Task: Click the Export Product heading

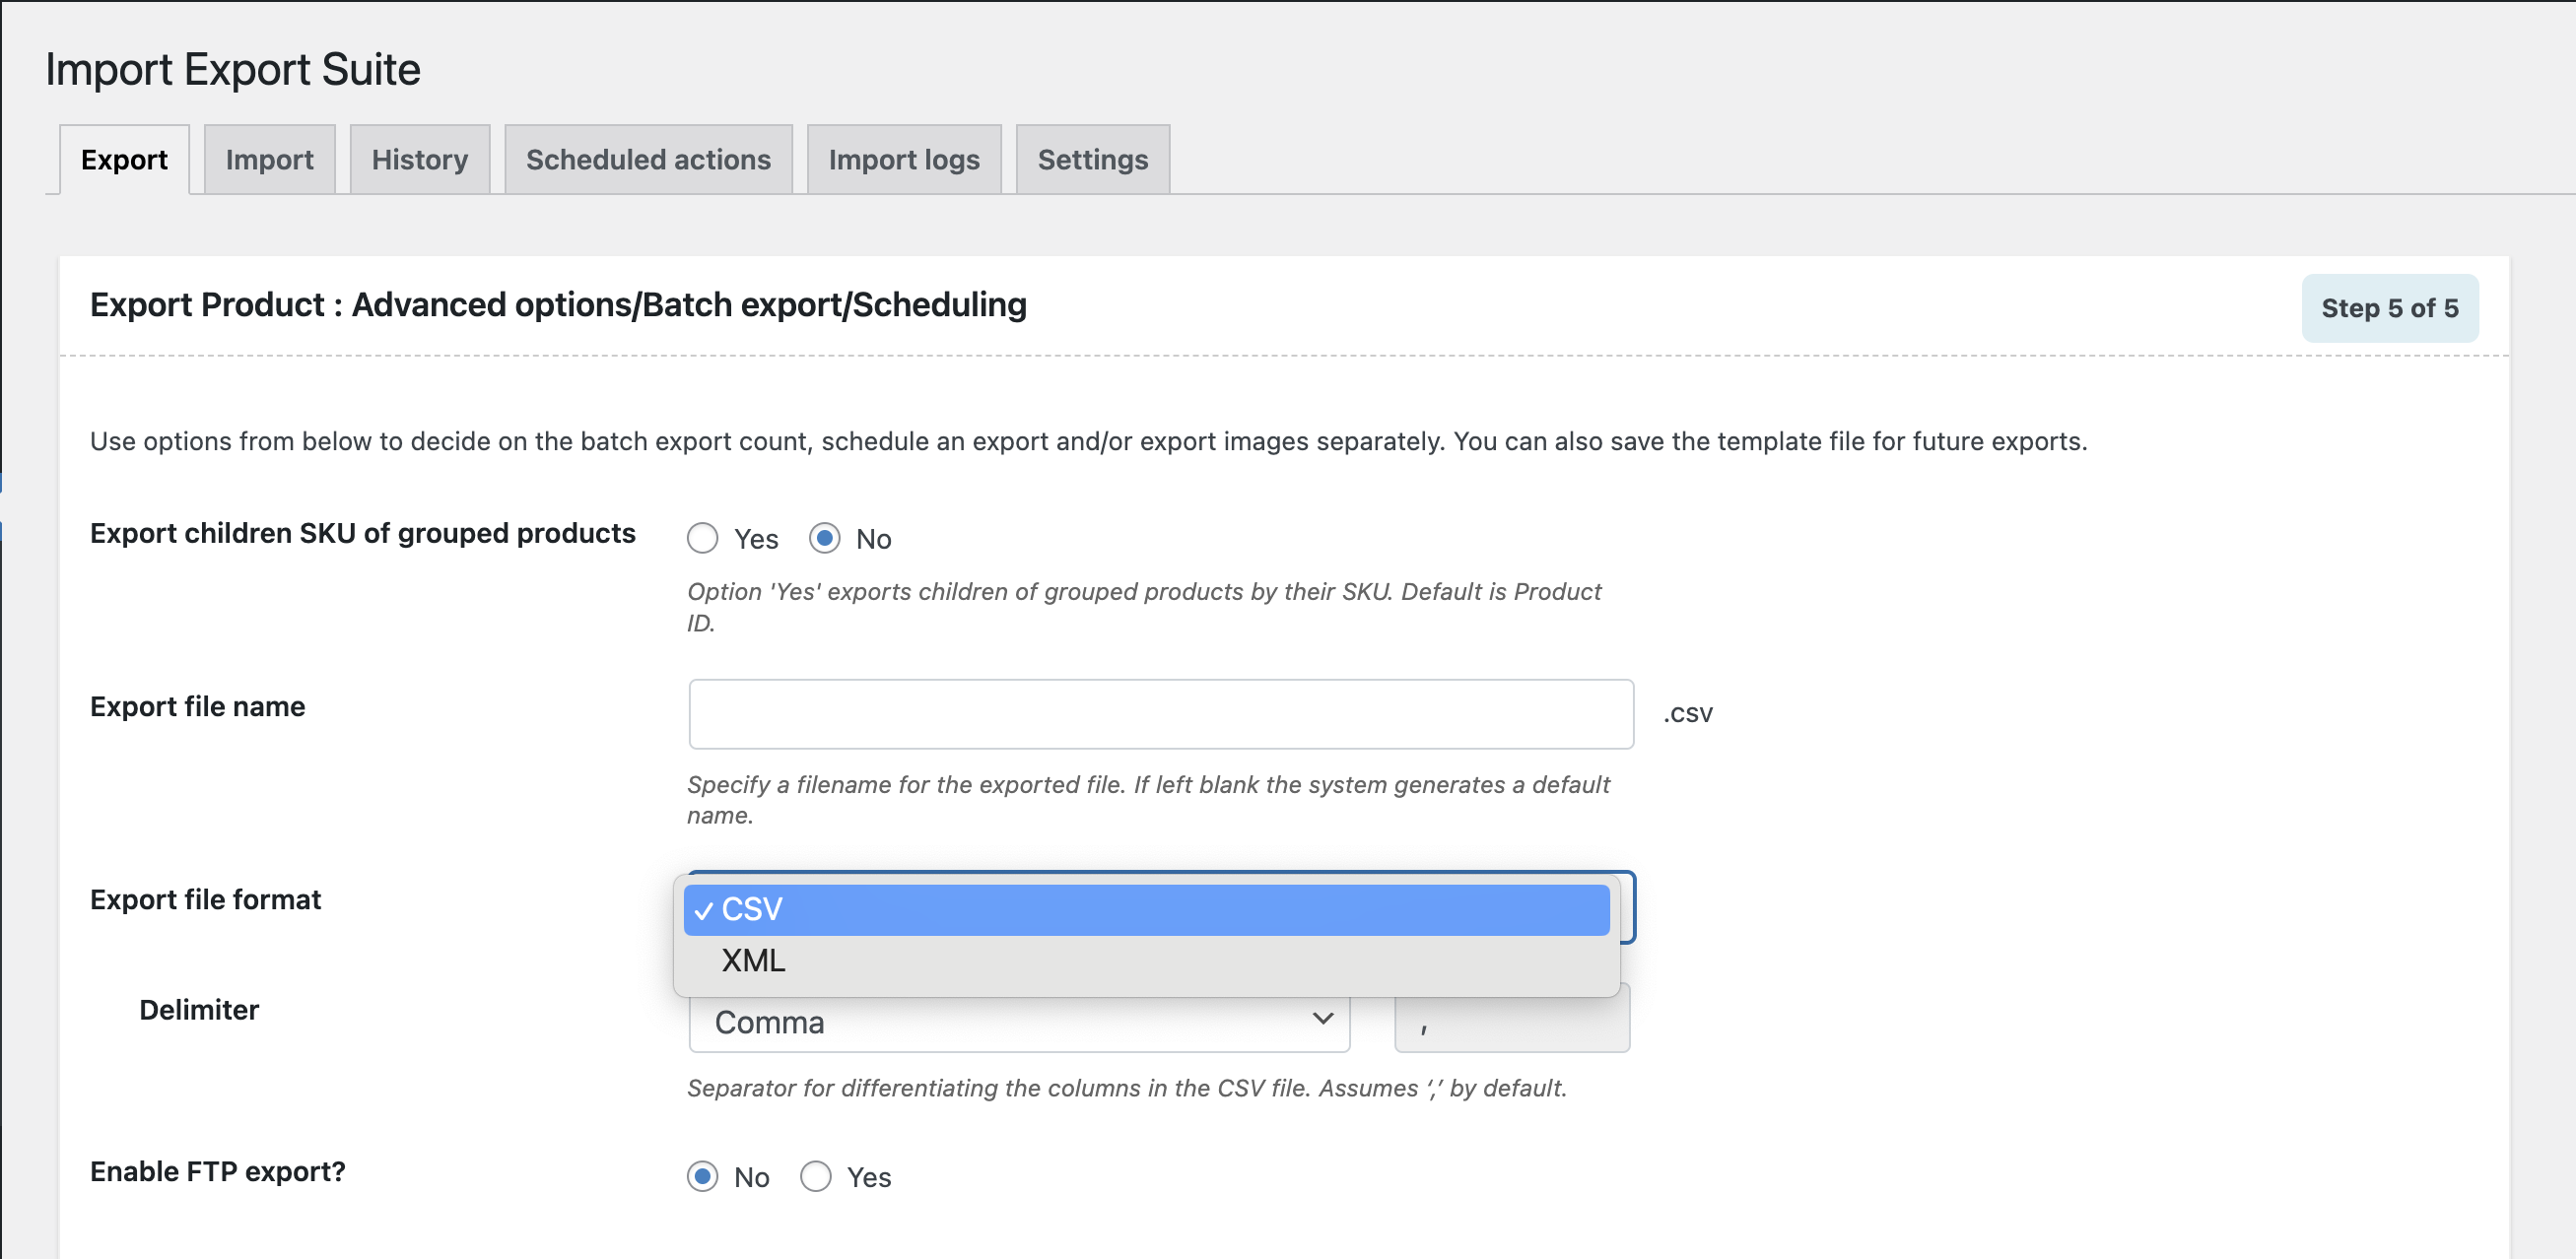Action: (558, 305)
